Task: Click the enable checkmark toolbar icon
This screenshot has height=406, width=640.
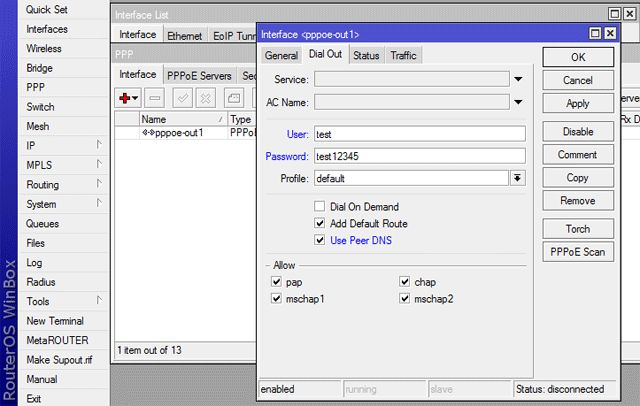Action: tap(182, 98)
